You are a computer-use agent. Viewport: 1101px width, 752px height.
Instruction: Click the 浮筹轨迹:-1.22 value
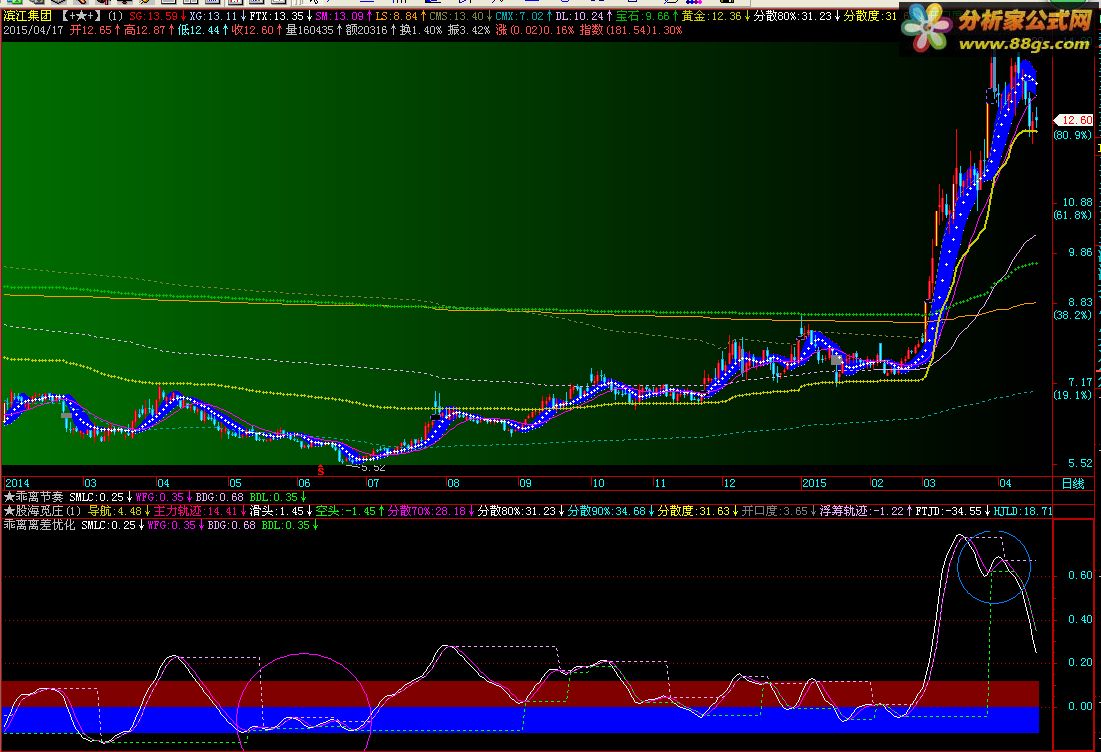[x=862, y=511]
